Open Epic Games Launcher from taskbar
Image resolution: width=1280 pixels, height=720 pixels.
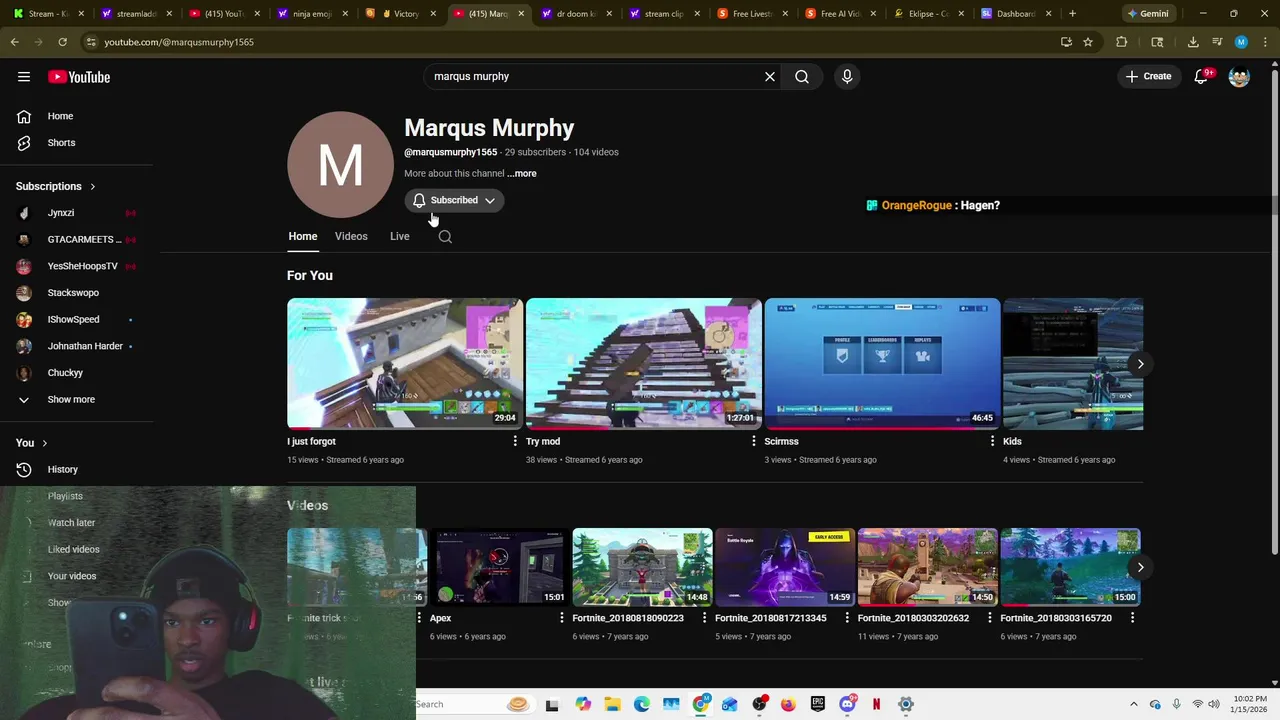pyautogui.click(x=817, y=704)
